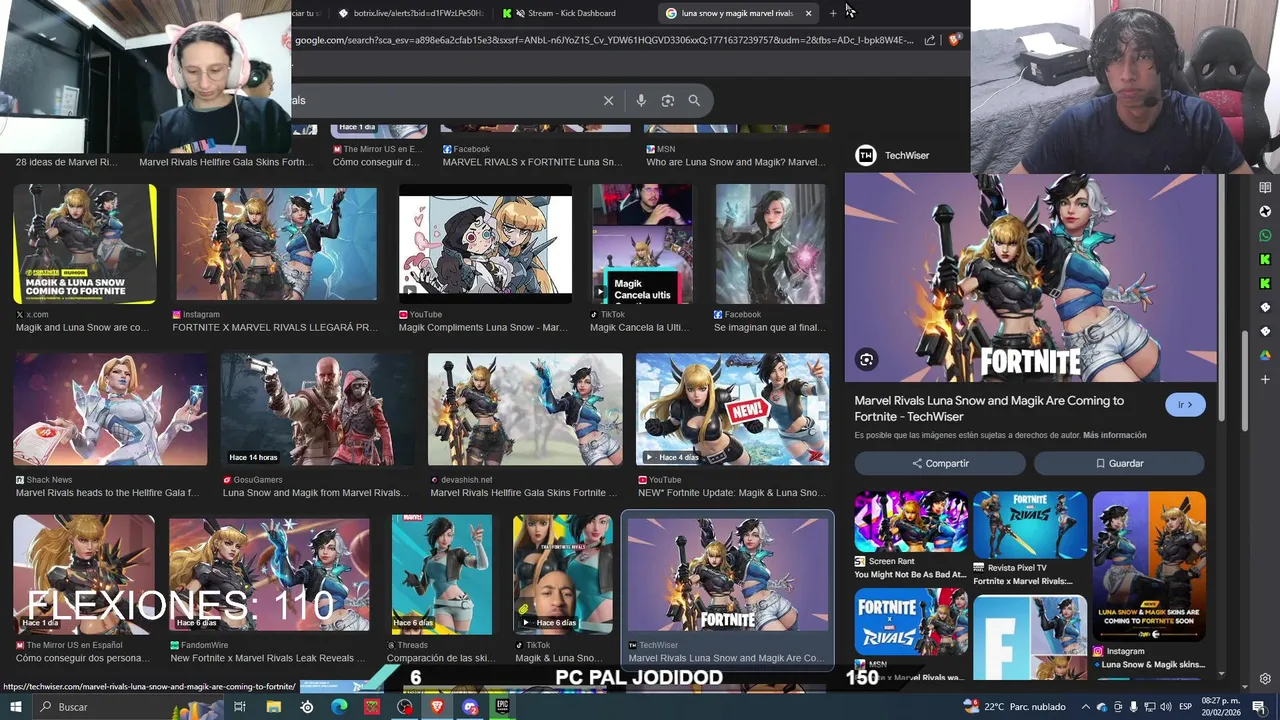The height and width of the screenshot is (720, 1280).
Task: Switch to botrix.live alerts tab
Action: pyautogui.click(x=411, y=13)
